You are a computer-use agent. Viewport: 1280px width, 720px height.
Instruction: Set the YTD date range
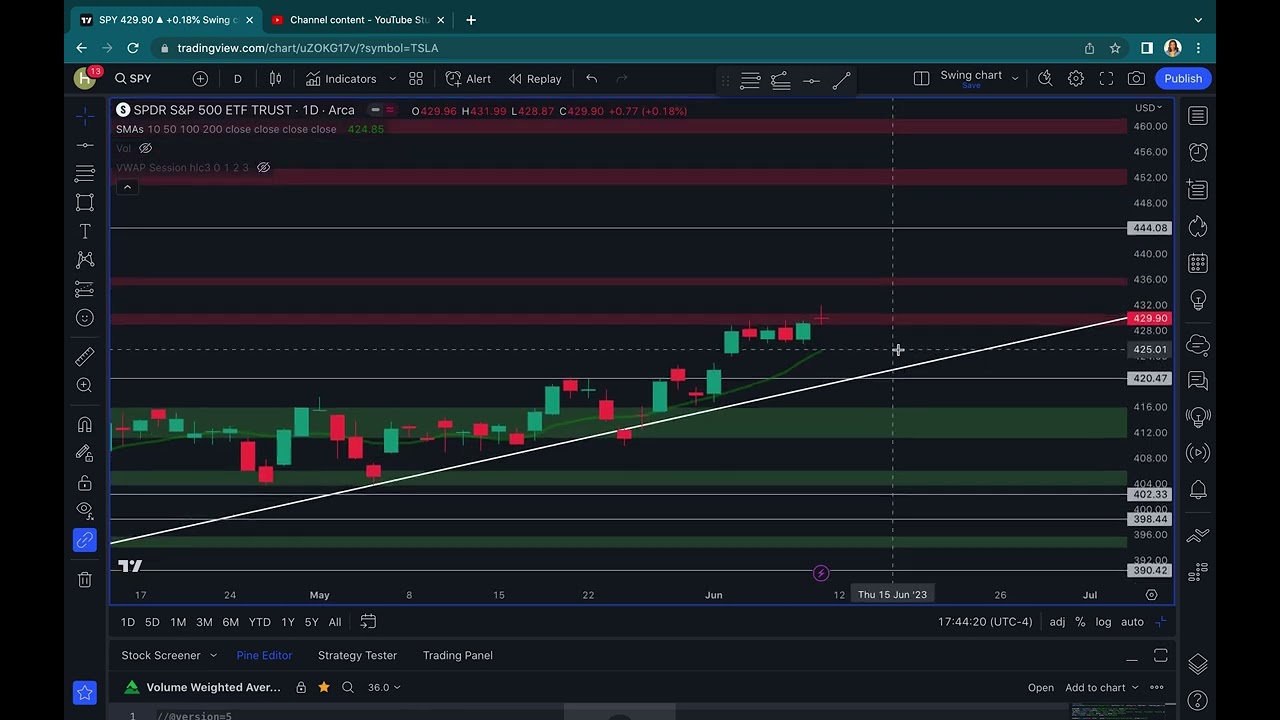[x=259, y=622]
